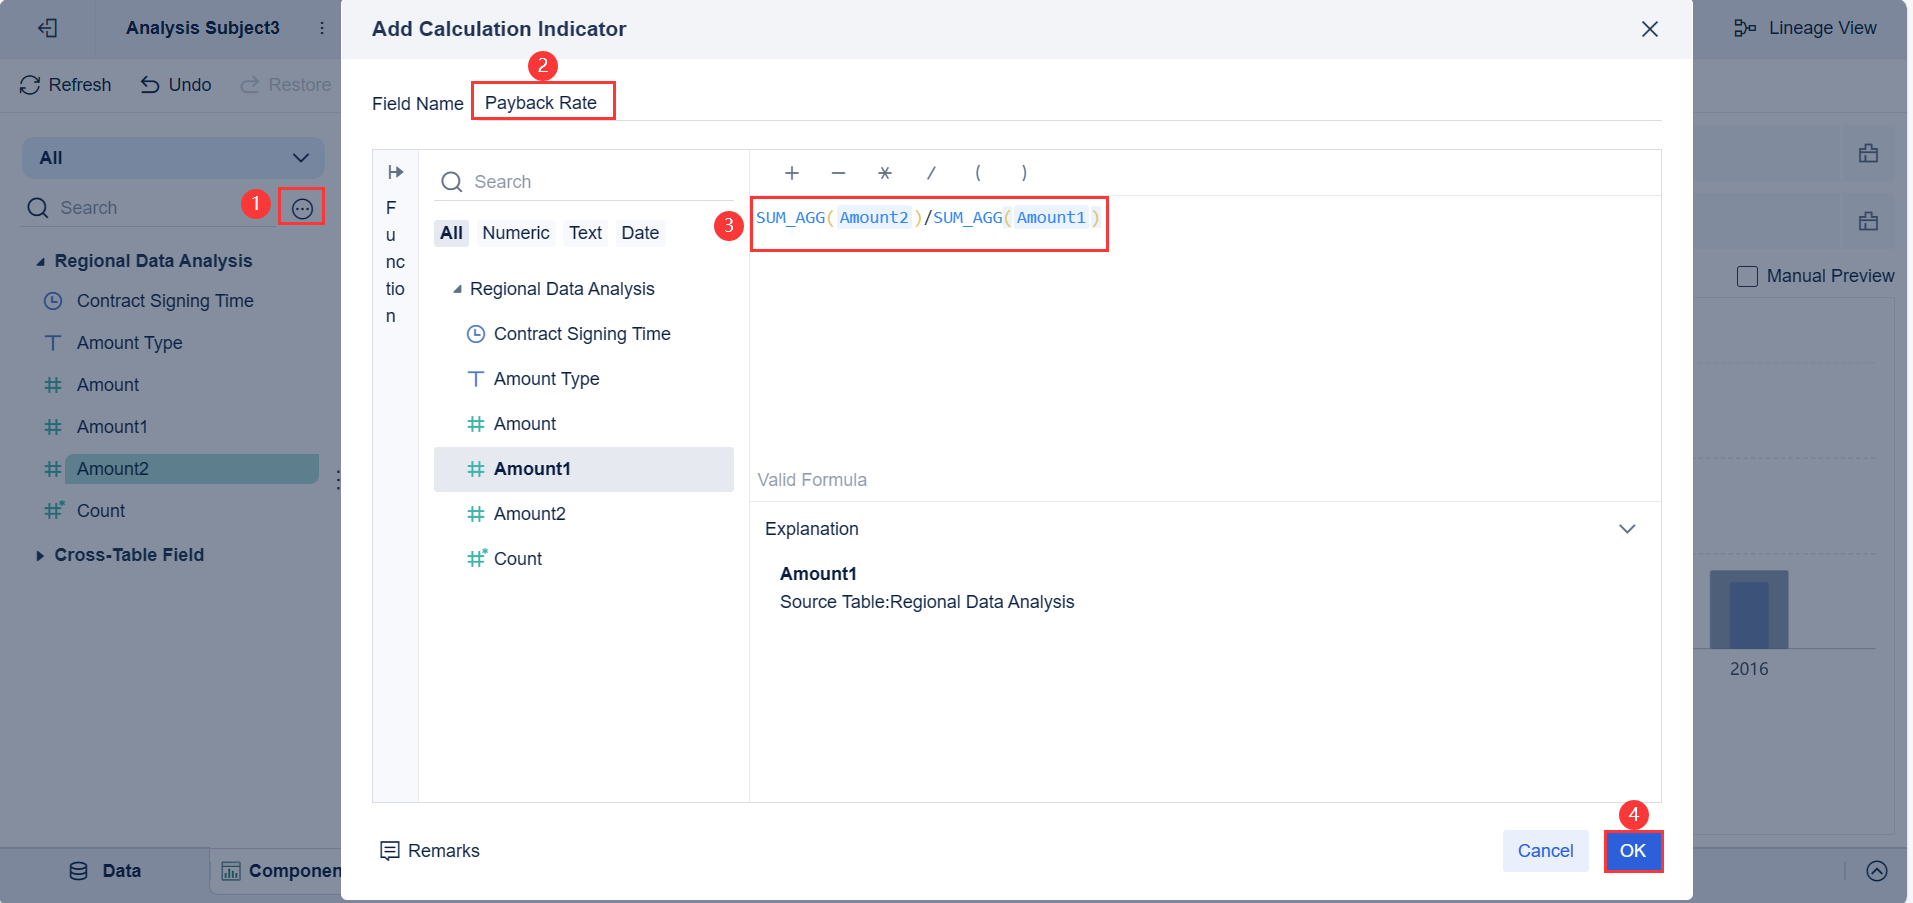Click the Remarks note icon
Image resolution: width=1913 pixels, height=903 pixels.
point(390,851)
